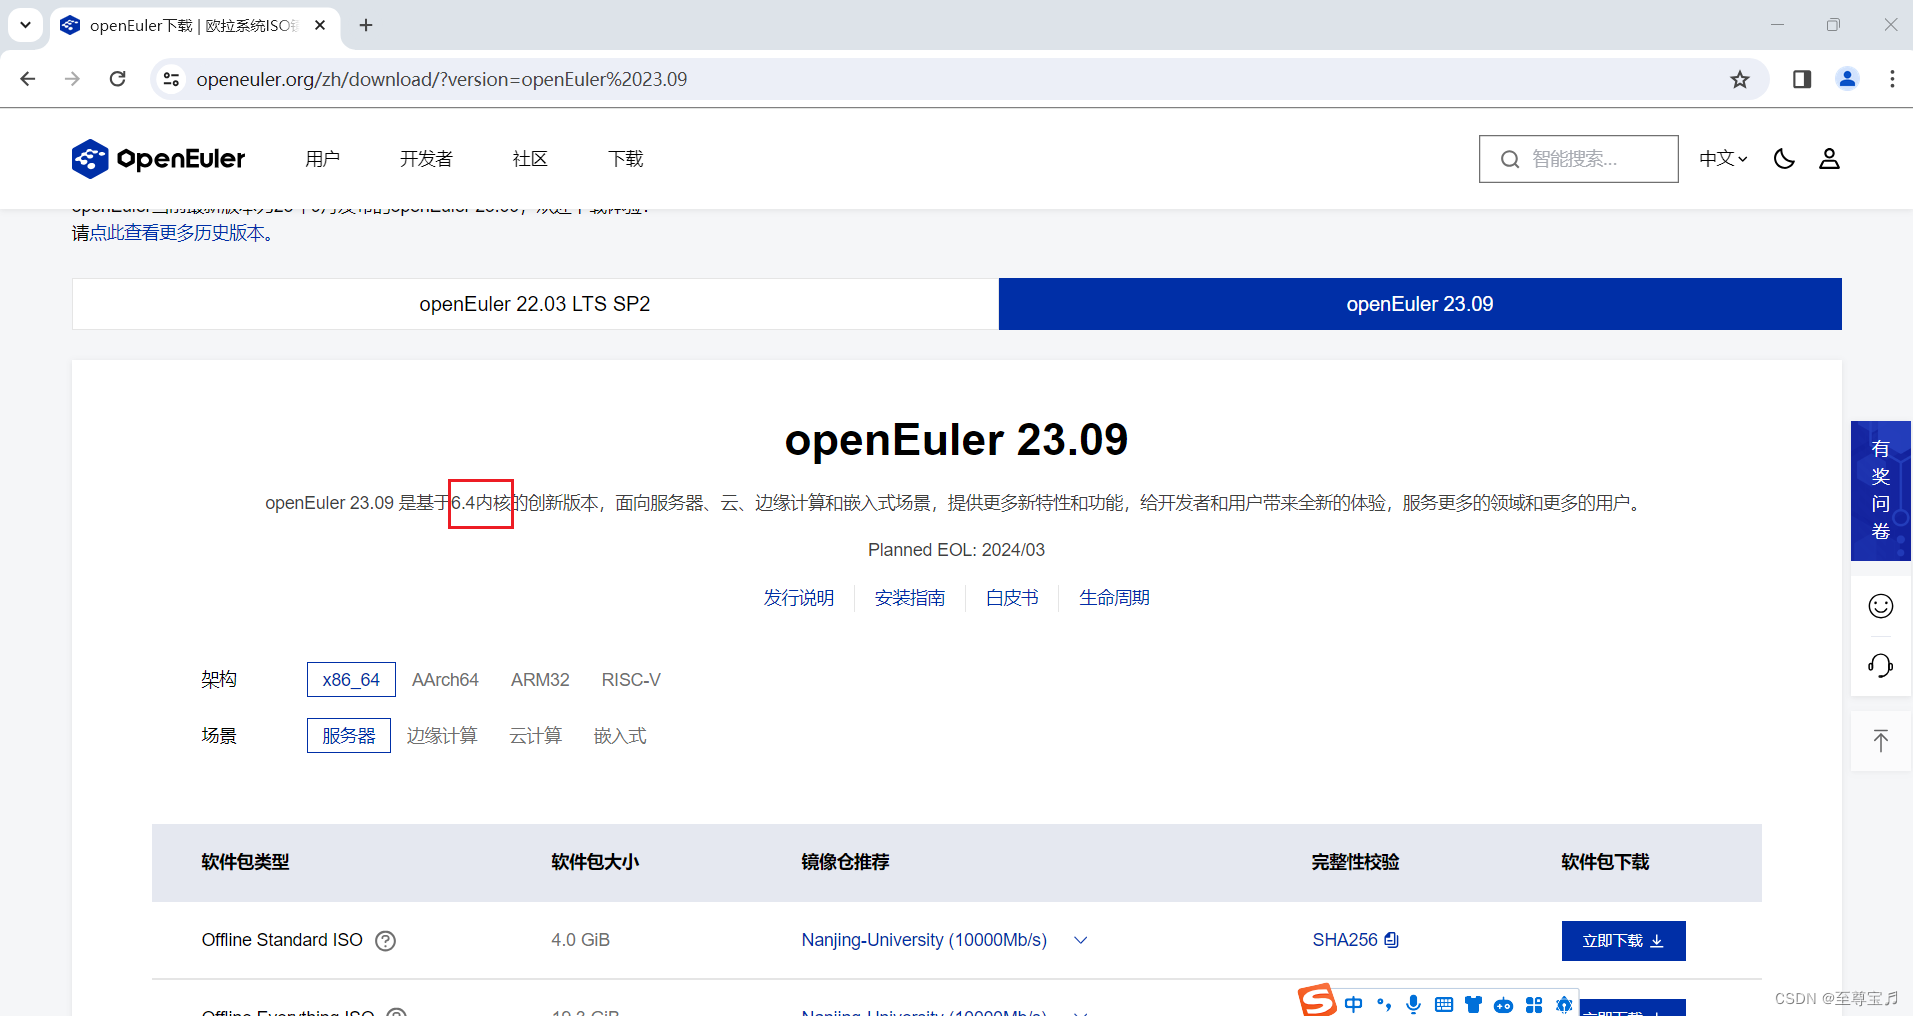The height and width of the screenshot is (1016, 1913).
Task: Open the 用户 navigation menu
Action: (322, 159)
